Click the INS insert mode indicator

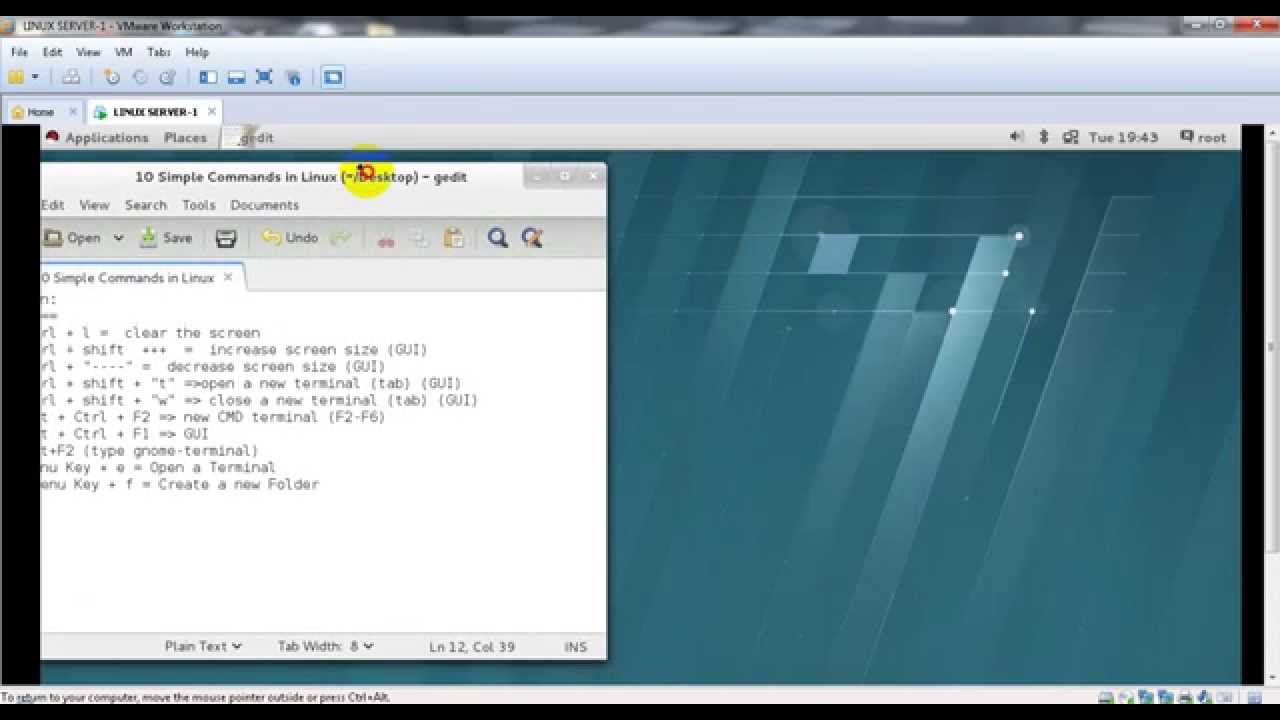click(575, 647)
